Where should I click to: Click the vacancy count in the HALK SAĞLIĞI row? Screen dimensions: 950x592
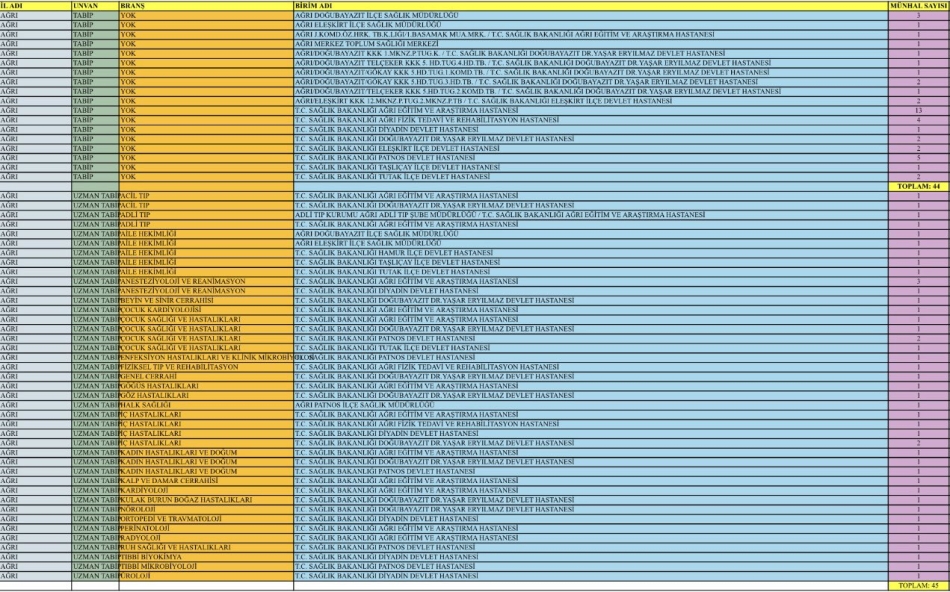coord(918,405)
